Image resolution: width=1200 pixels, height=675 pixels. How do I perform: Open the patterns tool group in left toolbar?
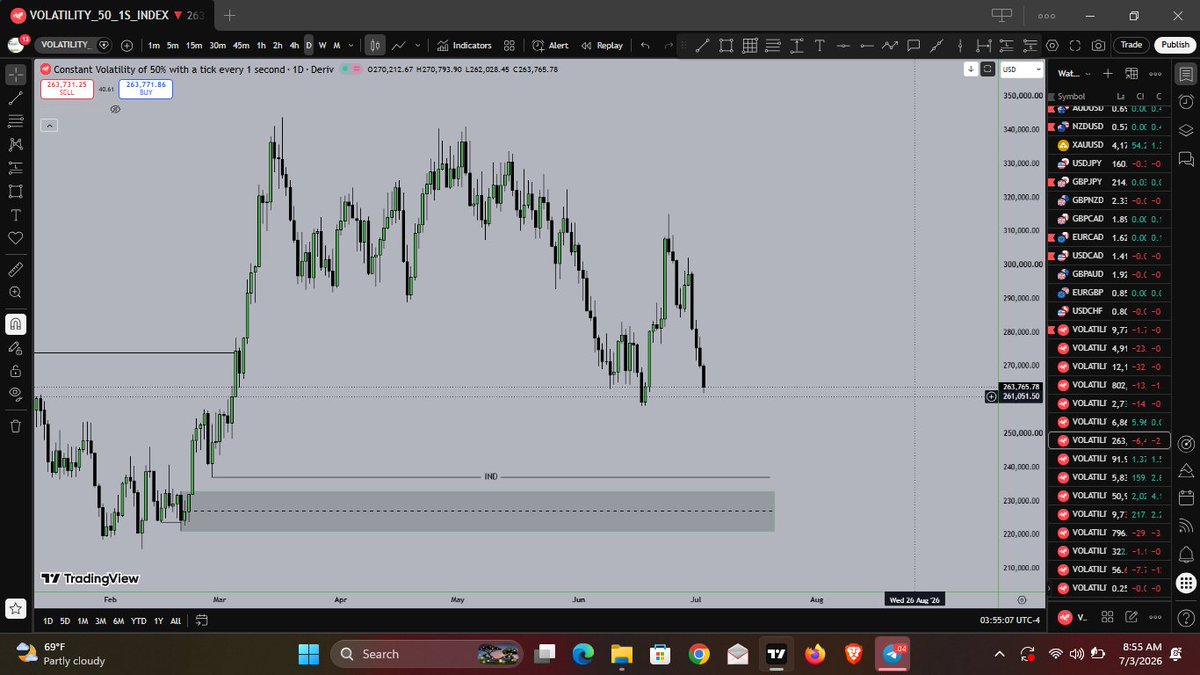coord(15,144)
